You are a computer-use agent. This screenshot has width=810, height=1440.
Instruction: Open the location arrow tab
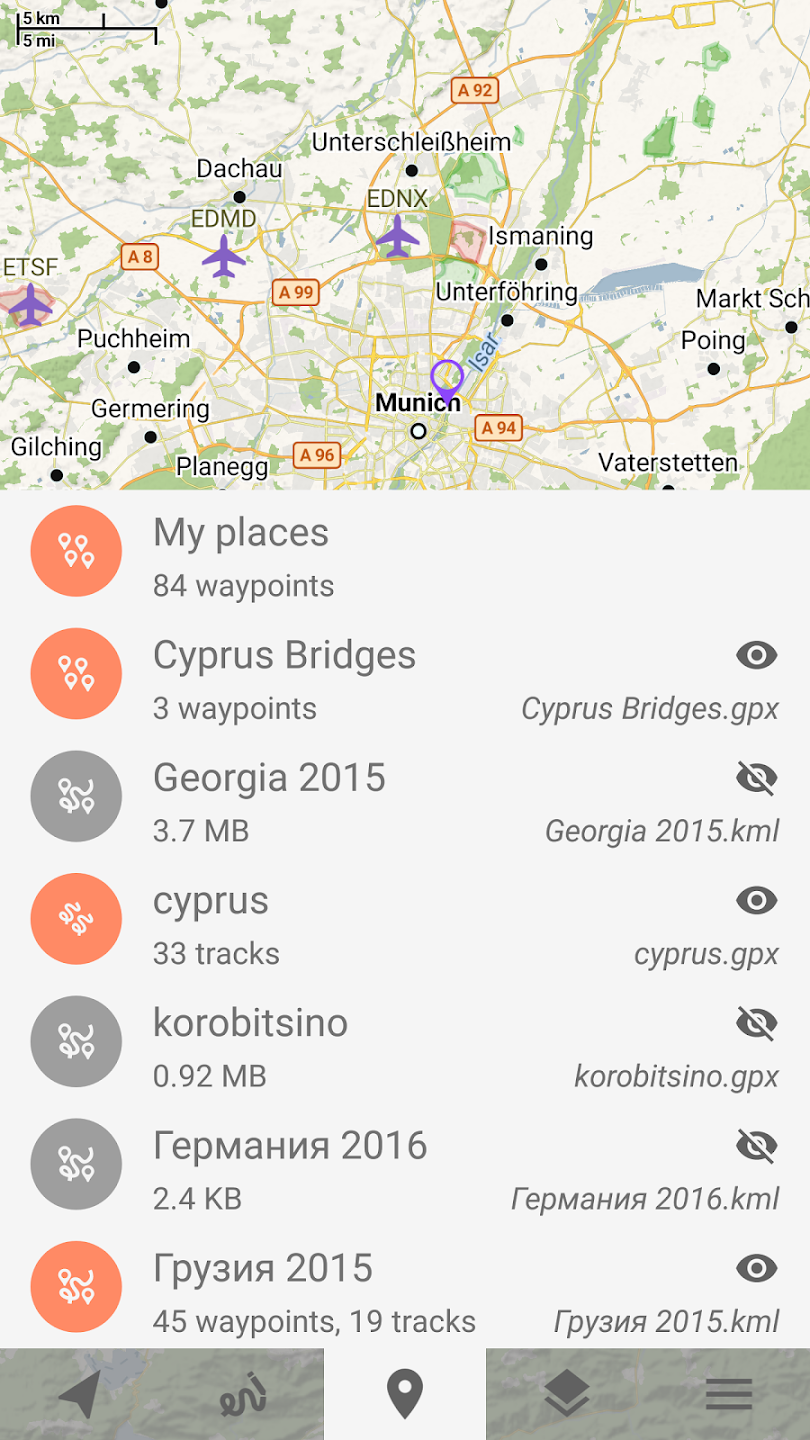pyautogui.click(x=80, y=1394)
